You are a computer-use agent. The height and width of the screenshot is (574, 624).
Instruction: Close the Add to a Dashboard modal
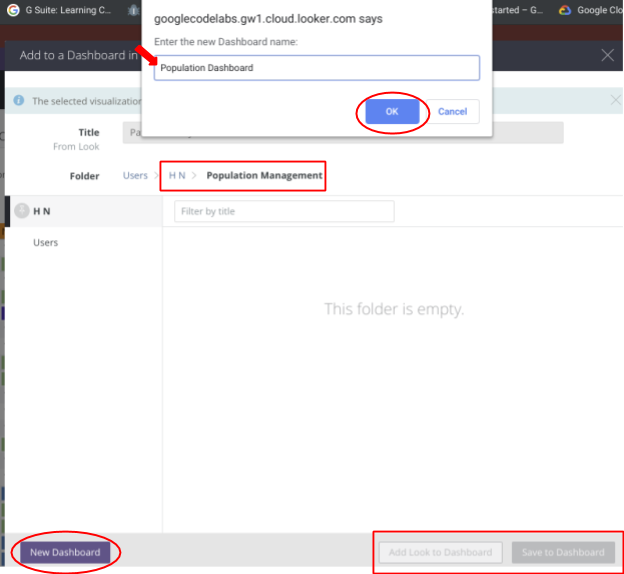[607, 55]
